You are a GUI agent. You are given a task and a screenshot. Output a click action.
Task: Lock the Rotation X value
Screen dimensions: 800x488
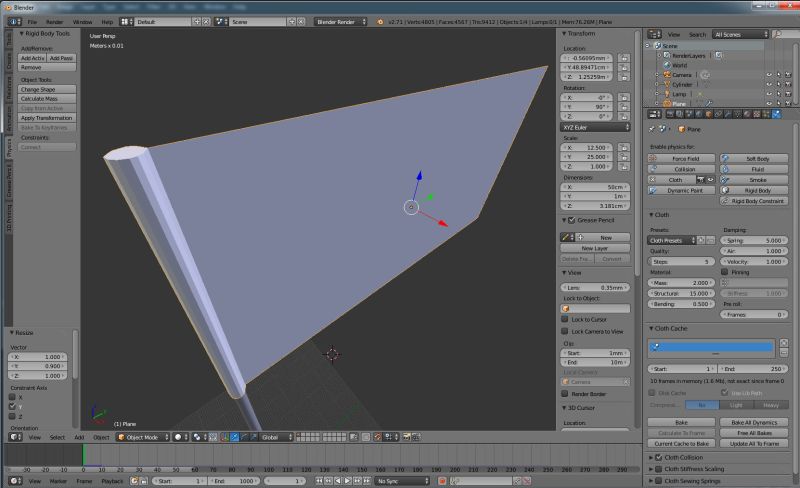click(x=623, y=97)
